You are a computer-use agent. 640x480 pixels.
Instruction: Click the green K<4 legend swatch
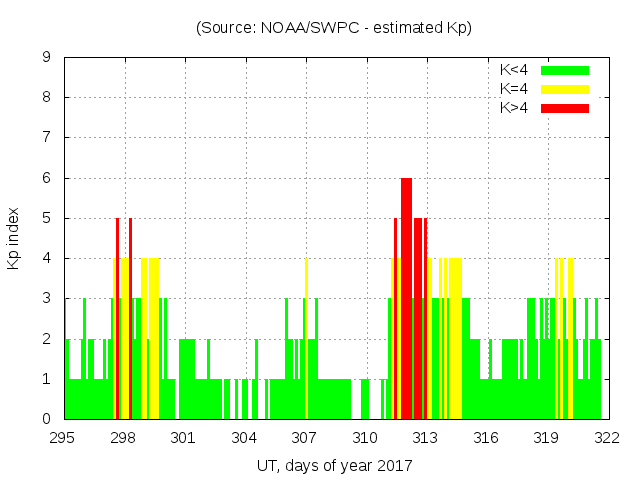[x=565, y=70]
